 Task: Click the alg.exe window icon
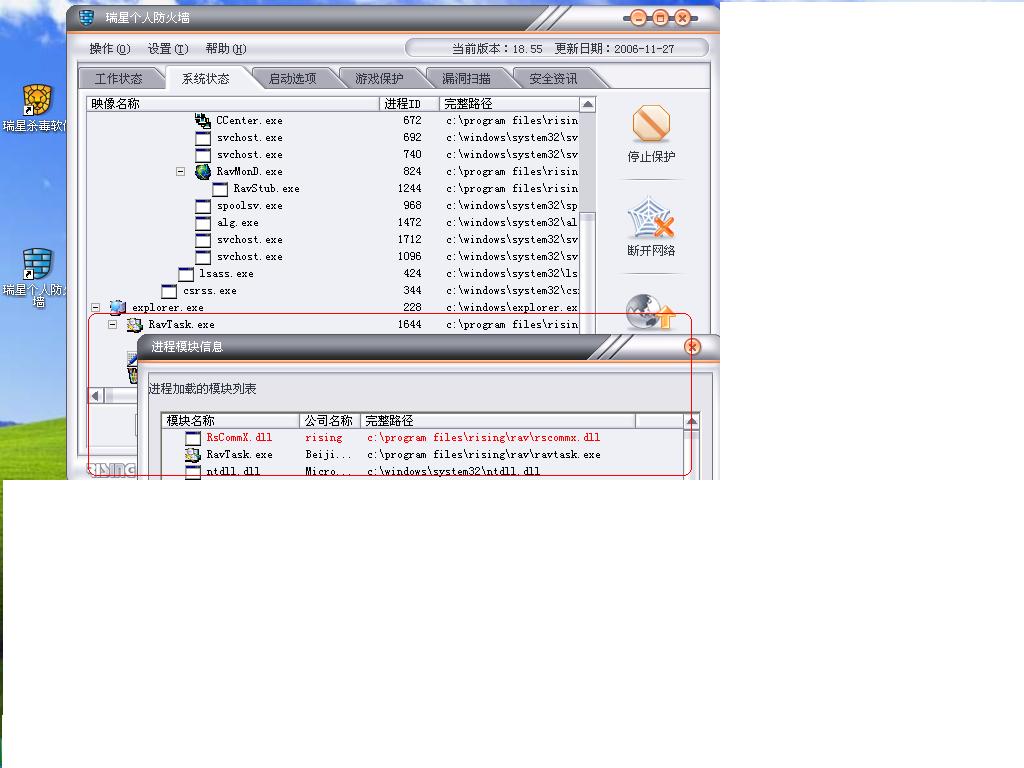(x=203, y=223)
